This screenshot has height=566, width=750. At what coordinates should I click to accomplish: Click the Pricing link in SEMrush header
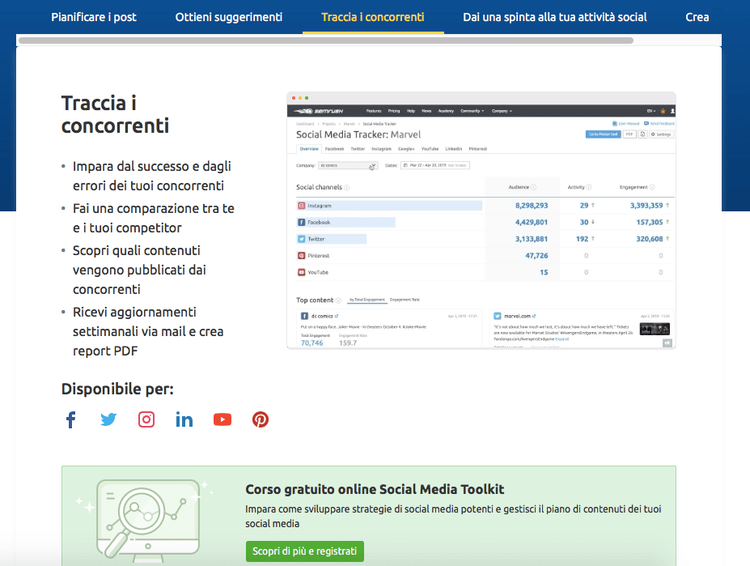(394, 111)
